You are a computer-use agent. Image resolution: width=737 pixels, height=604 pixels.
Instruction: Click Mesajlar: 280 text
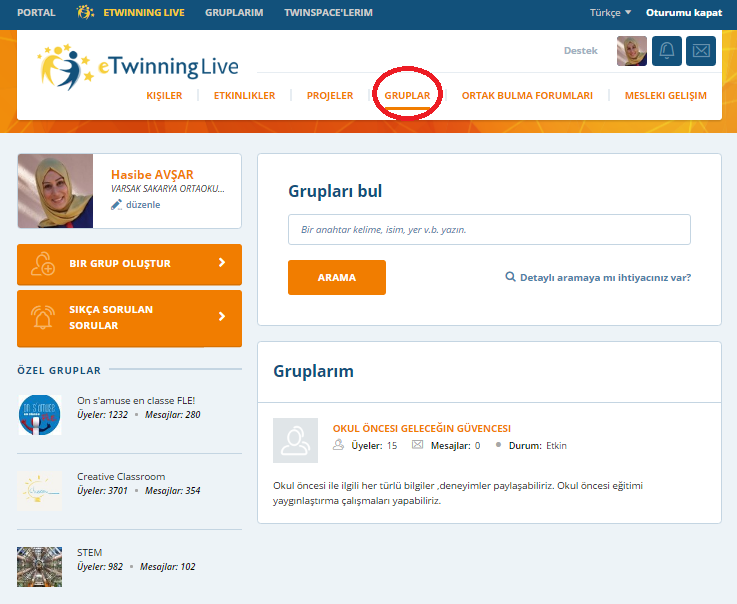click(172, 415)
